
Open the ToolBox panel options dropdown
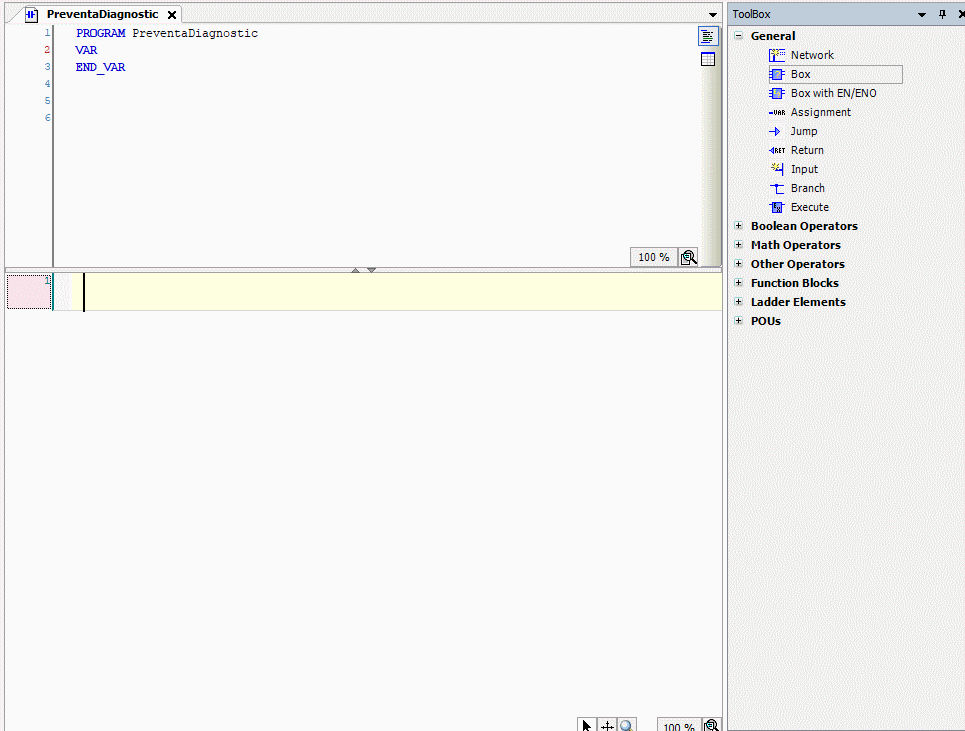[x=923, y=14]
